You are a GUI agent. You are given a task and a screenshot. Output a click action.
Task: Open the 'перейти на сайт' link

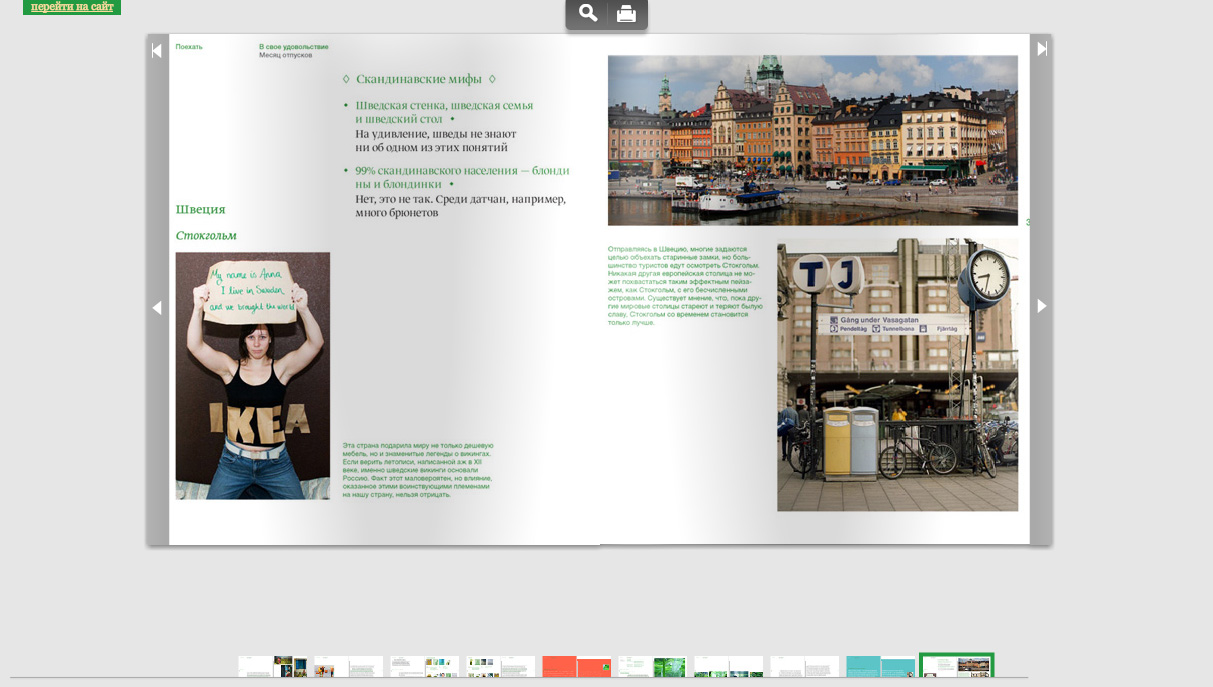(x=72, y=7)
